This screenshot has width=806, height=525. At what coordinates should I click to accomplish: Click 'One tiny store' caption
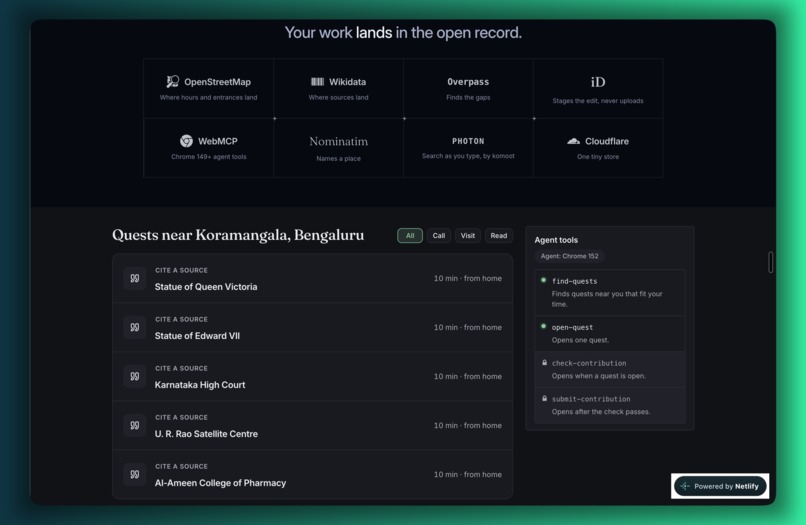(x=598, y=157)
